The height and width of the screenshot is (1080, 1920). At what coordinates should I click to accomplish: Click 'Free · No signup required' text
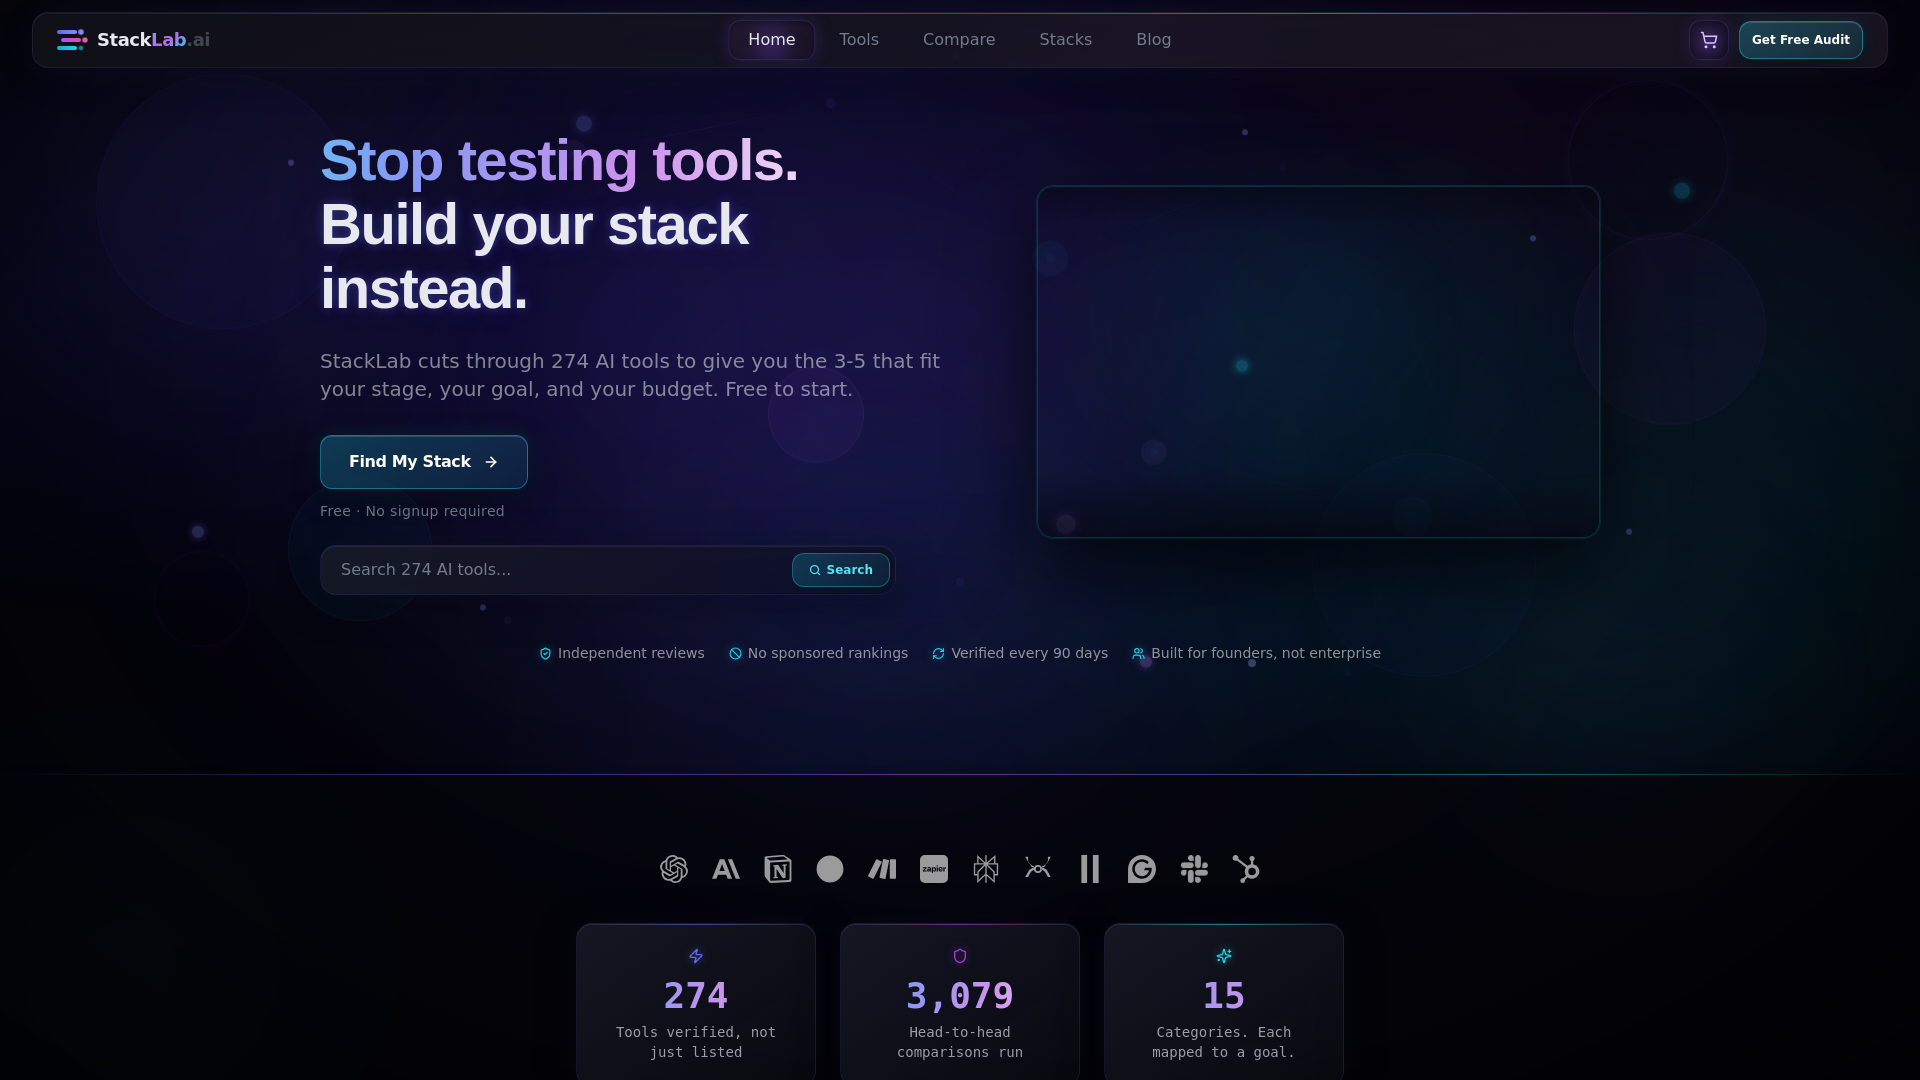[412, 511]
